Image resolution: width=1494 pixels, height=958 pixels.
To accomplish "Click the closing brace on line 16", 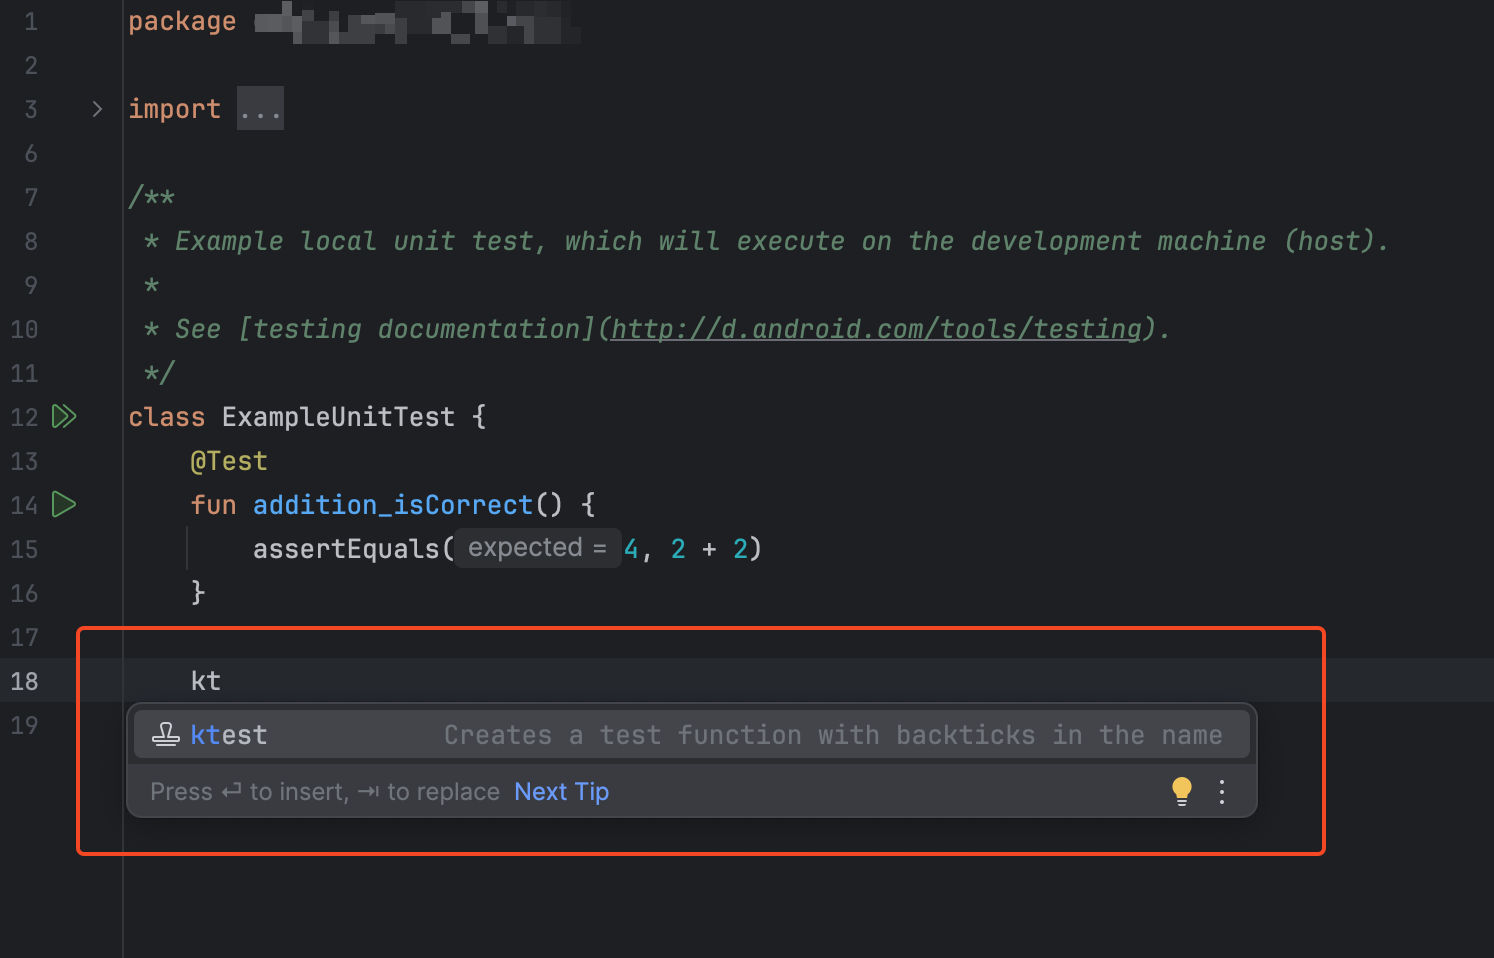I will 198,593.
